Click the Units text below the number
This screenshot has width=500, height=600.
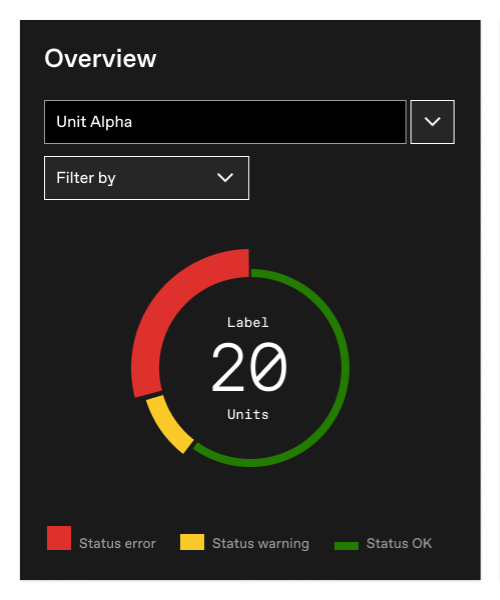(248, 414)
